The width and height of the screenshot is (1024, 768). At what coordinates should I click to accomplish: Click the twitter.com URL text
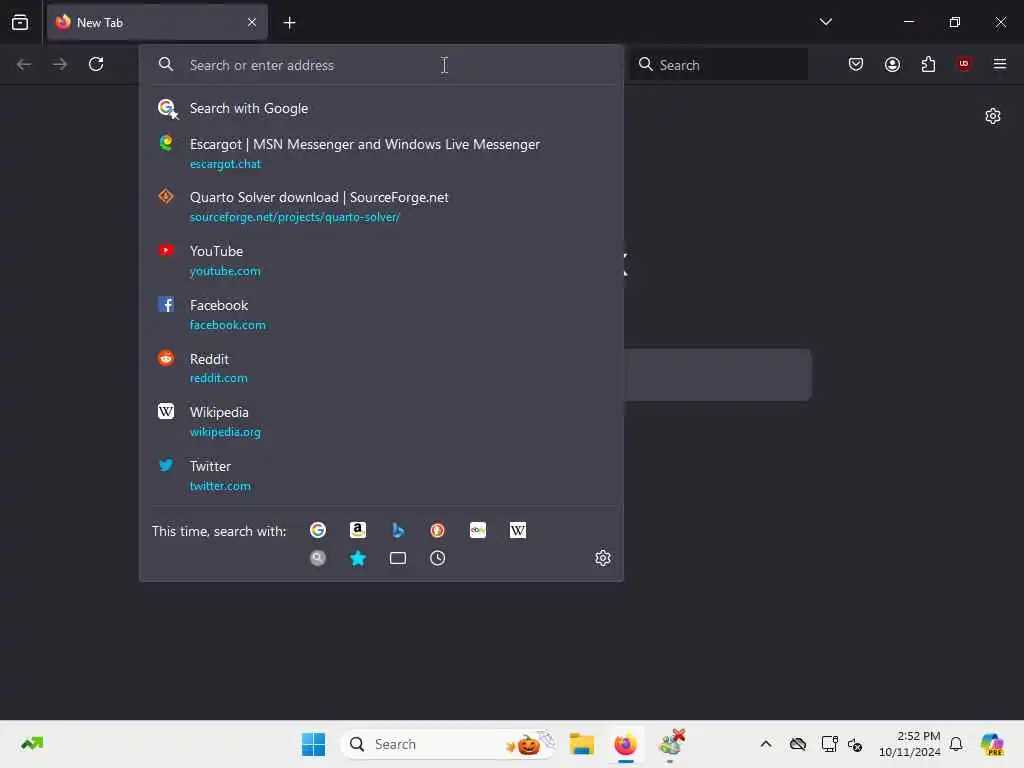click(x=220, y=486)
